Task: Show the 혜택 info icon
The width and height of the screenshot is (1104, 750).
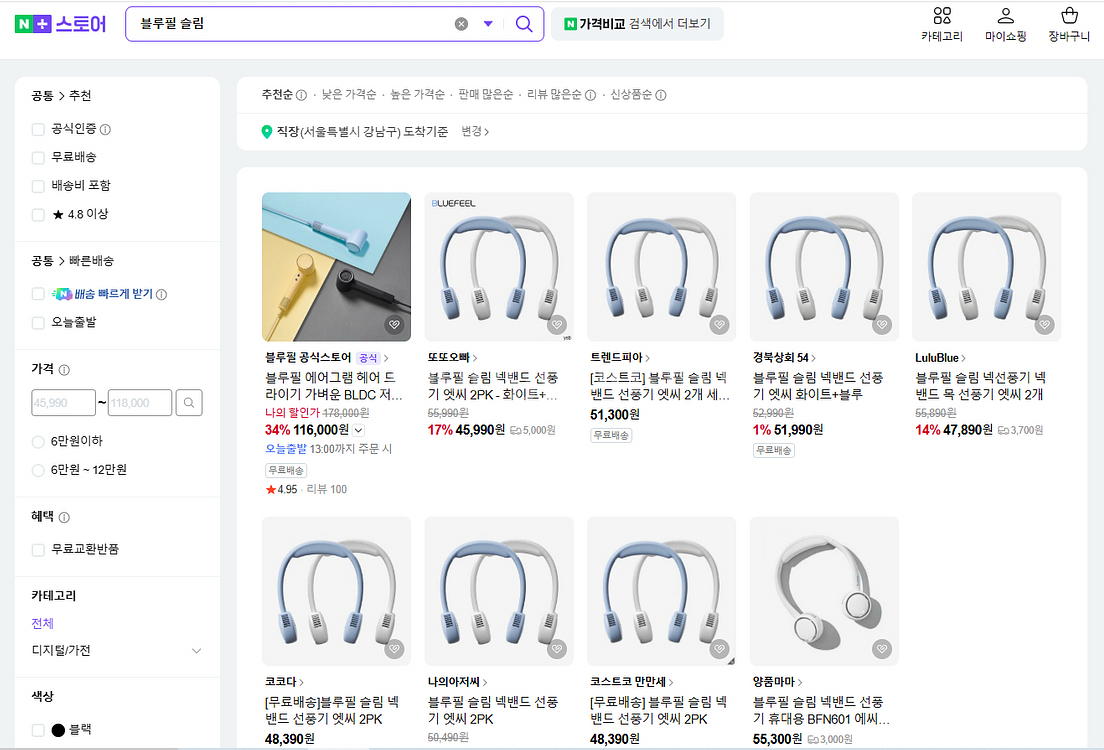Action: tap(64, 518)
